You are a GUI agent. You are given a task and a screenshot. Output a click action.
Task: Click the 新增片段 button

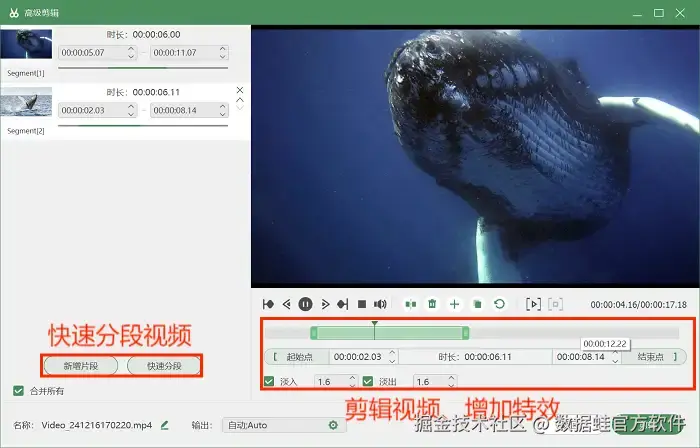click(x=80, y=366)
